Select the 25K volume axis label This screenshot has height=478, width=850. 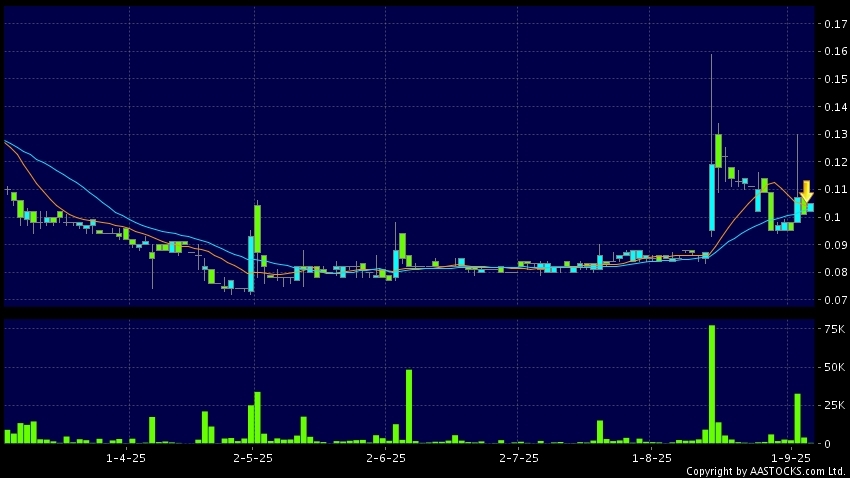click(x=834, y=405)
